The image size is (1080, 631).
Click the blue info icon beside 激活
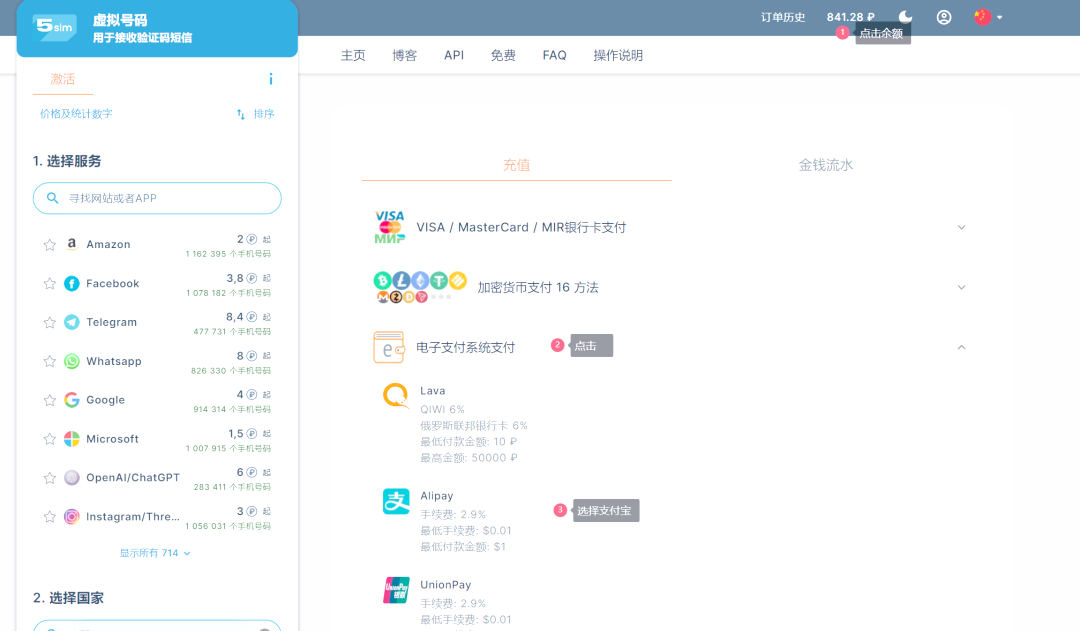tap(271, 79)
